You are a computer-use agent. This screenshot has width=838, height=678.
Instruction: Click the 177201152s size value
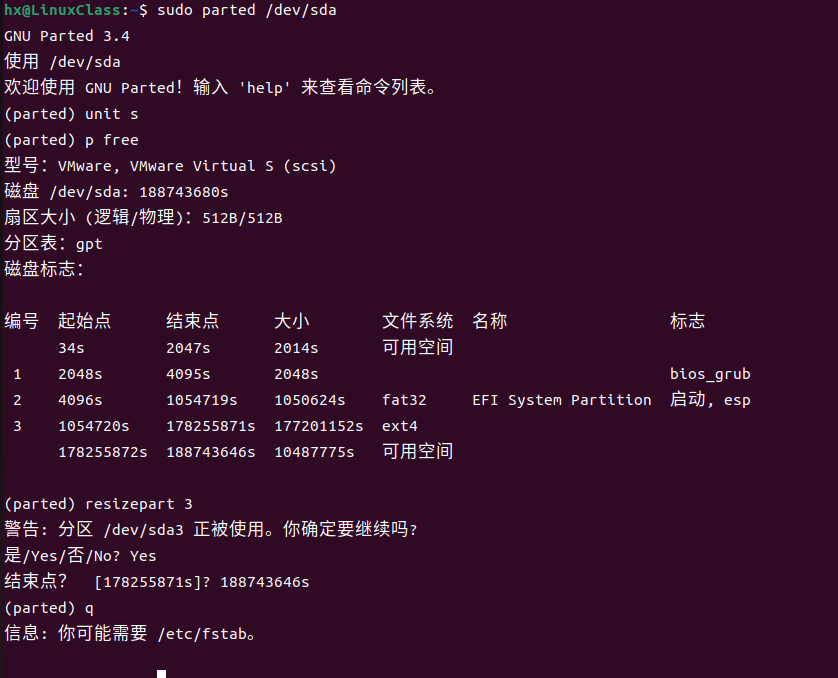click(319, 426)
